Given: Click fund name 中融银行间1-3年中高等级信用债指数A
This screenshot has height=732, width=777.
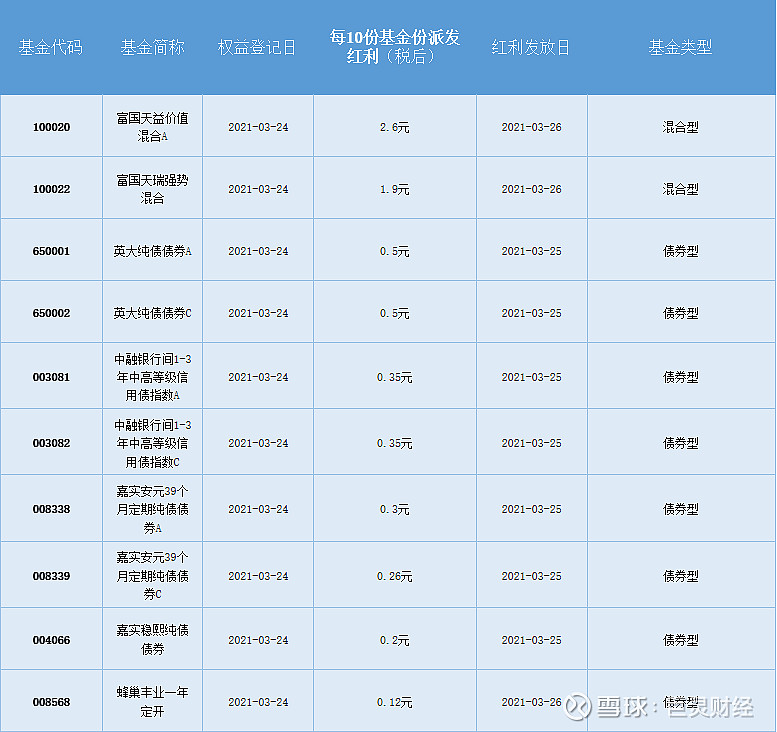Looking at the screenshot, I should pos(153,377).
